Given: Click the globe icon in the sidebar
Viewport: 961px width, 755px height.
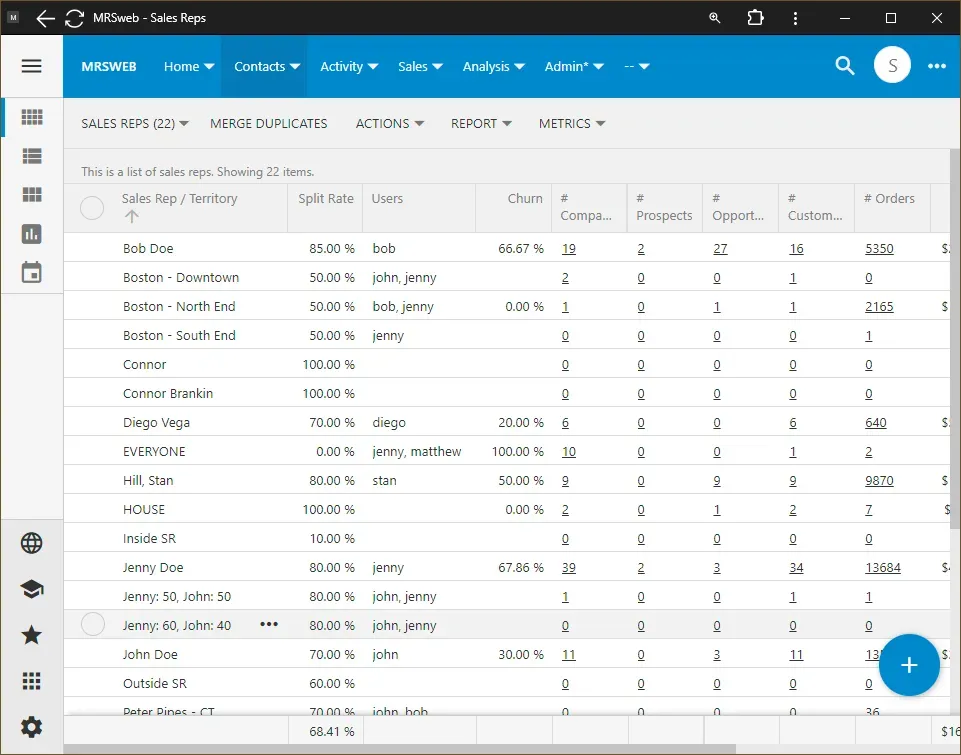Looking at the screenshot, I should [x=32, y=543].
